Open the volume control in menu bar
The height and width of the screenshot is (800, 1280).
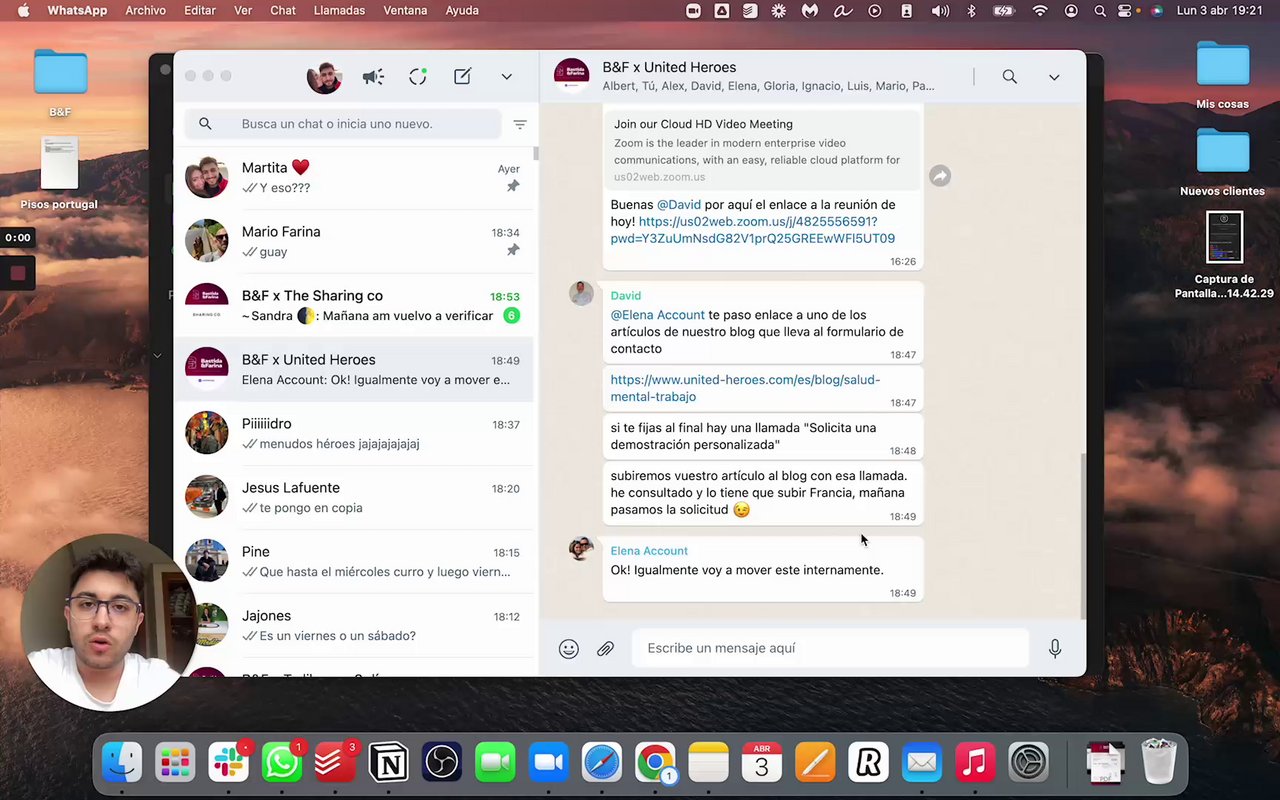pos(940,11)
